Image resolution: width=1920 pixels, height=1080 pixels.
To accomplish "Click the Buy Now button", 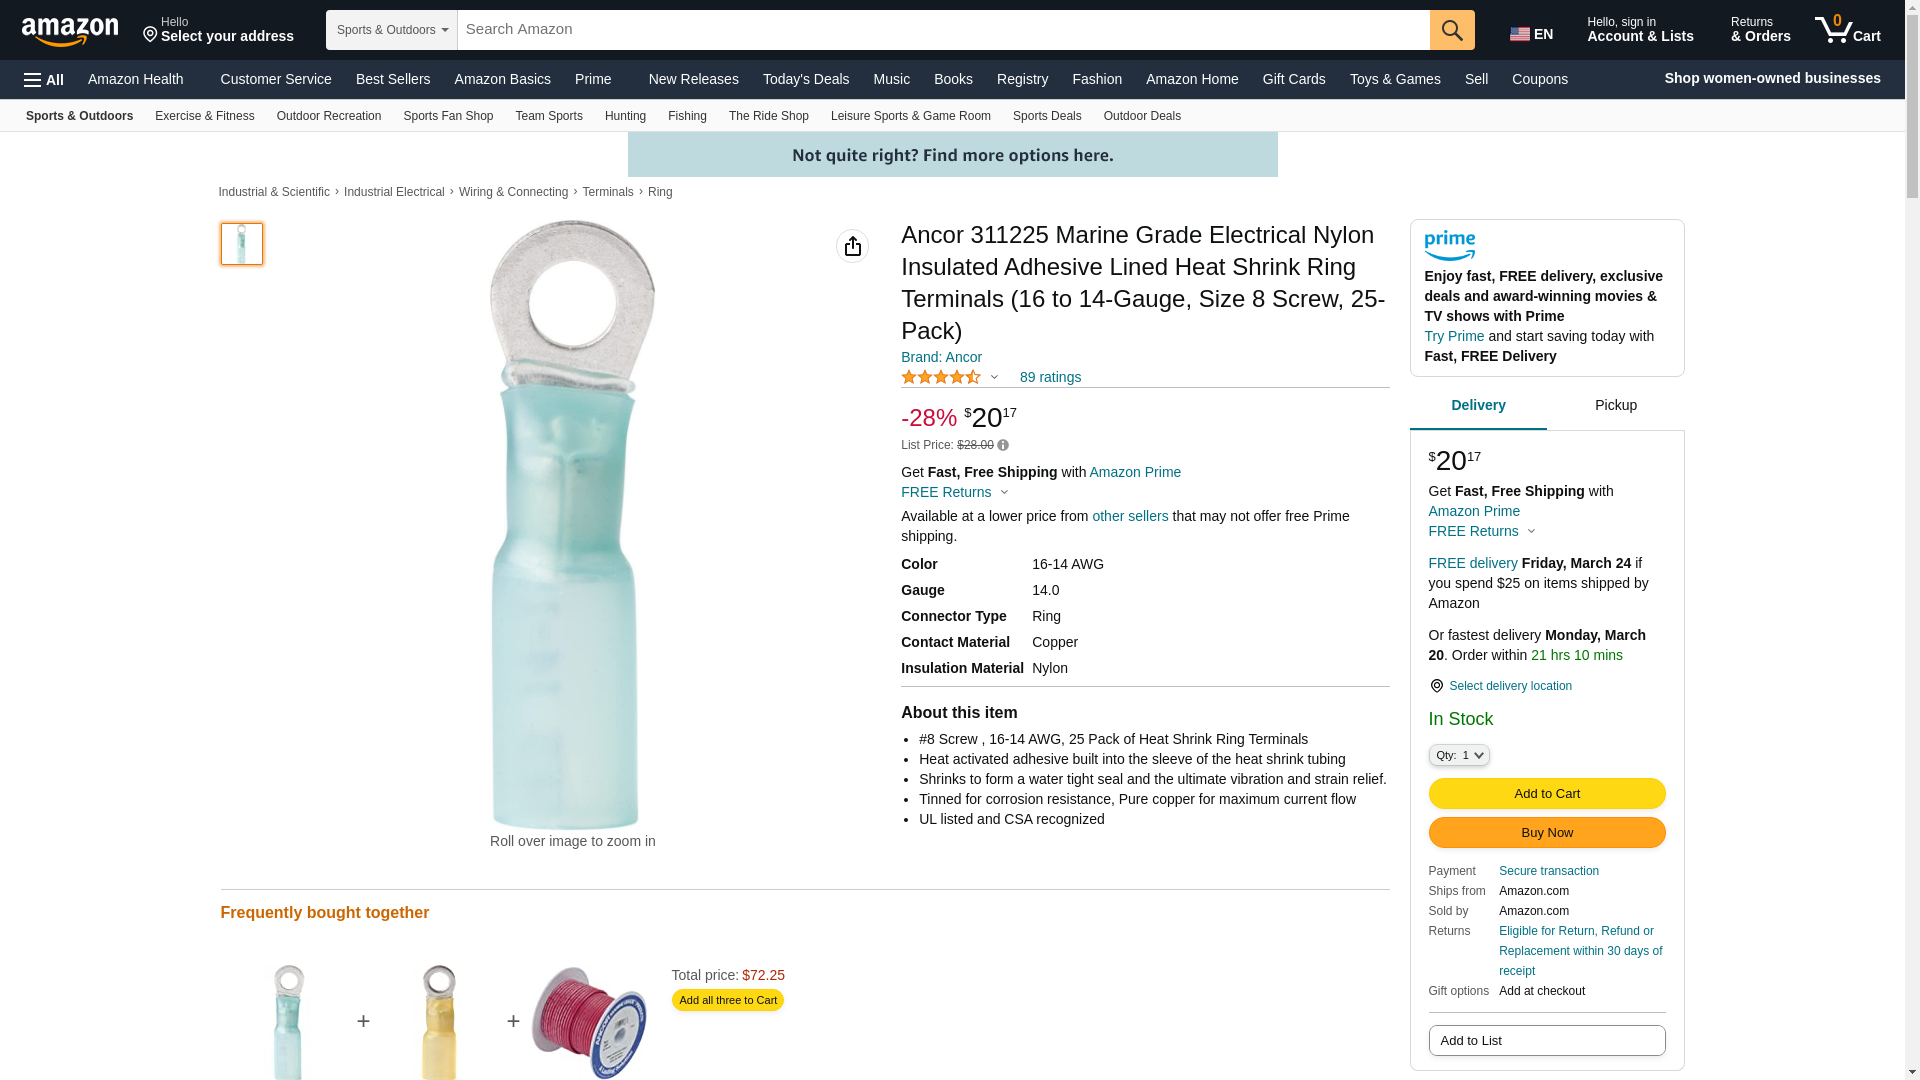I will [1547, 832].
